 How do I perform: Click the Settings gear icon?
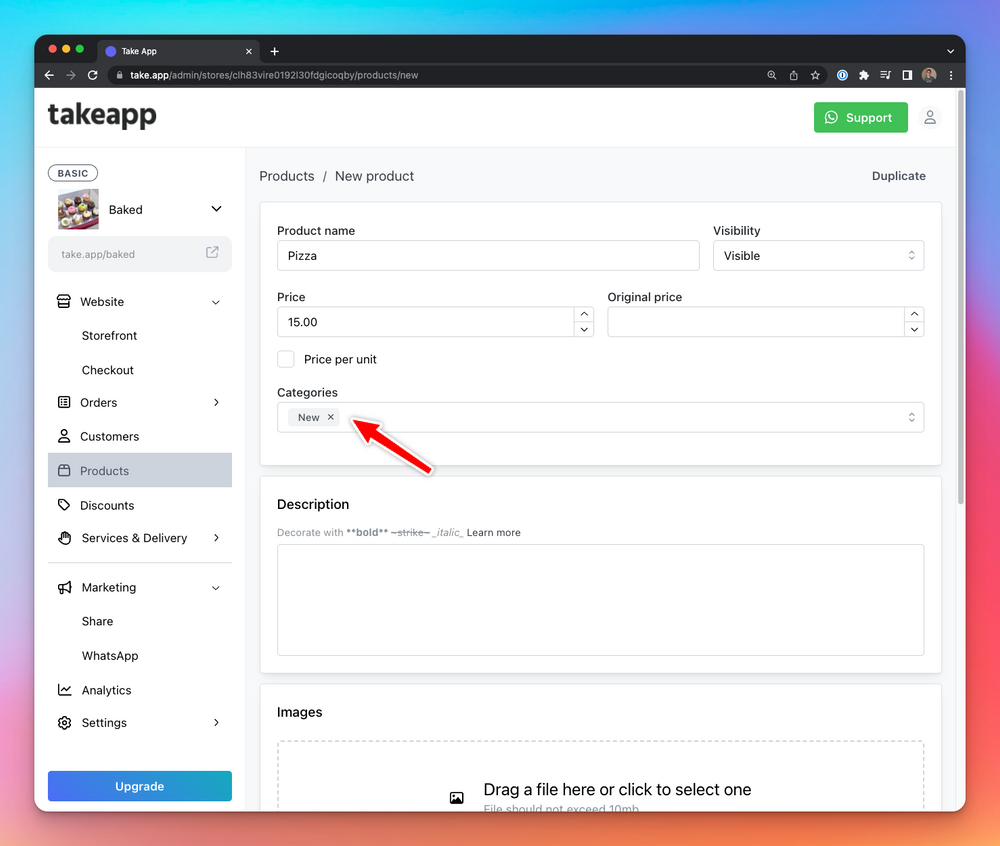point(64,723)
